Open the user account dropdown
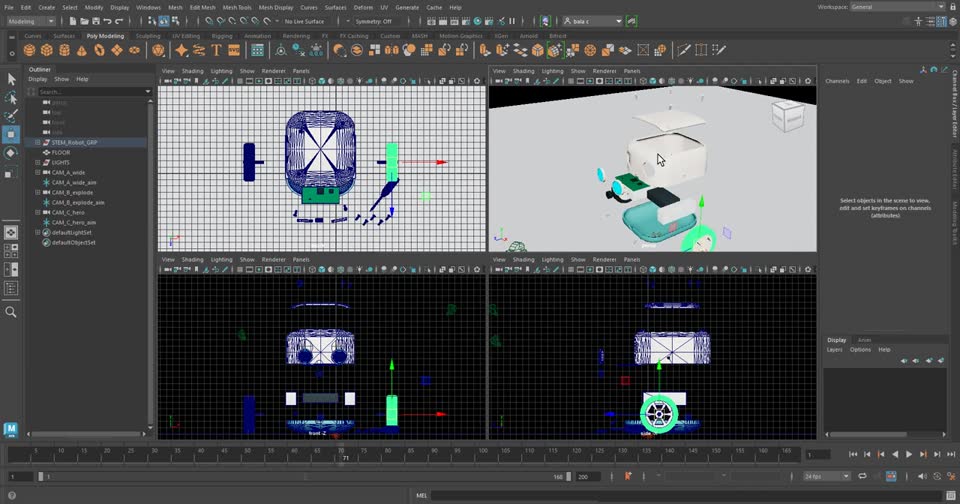Viewport: 960px width, 504px height. tap(593, 21)
